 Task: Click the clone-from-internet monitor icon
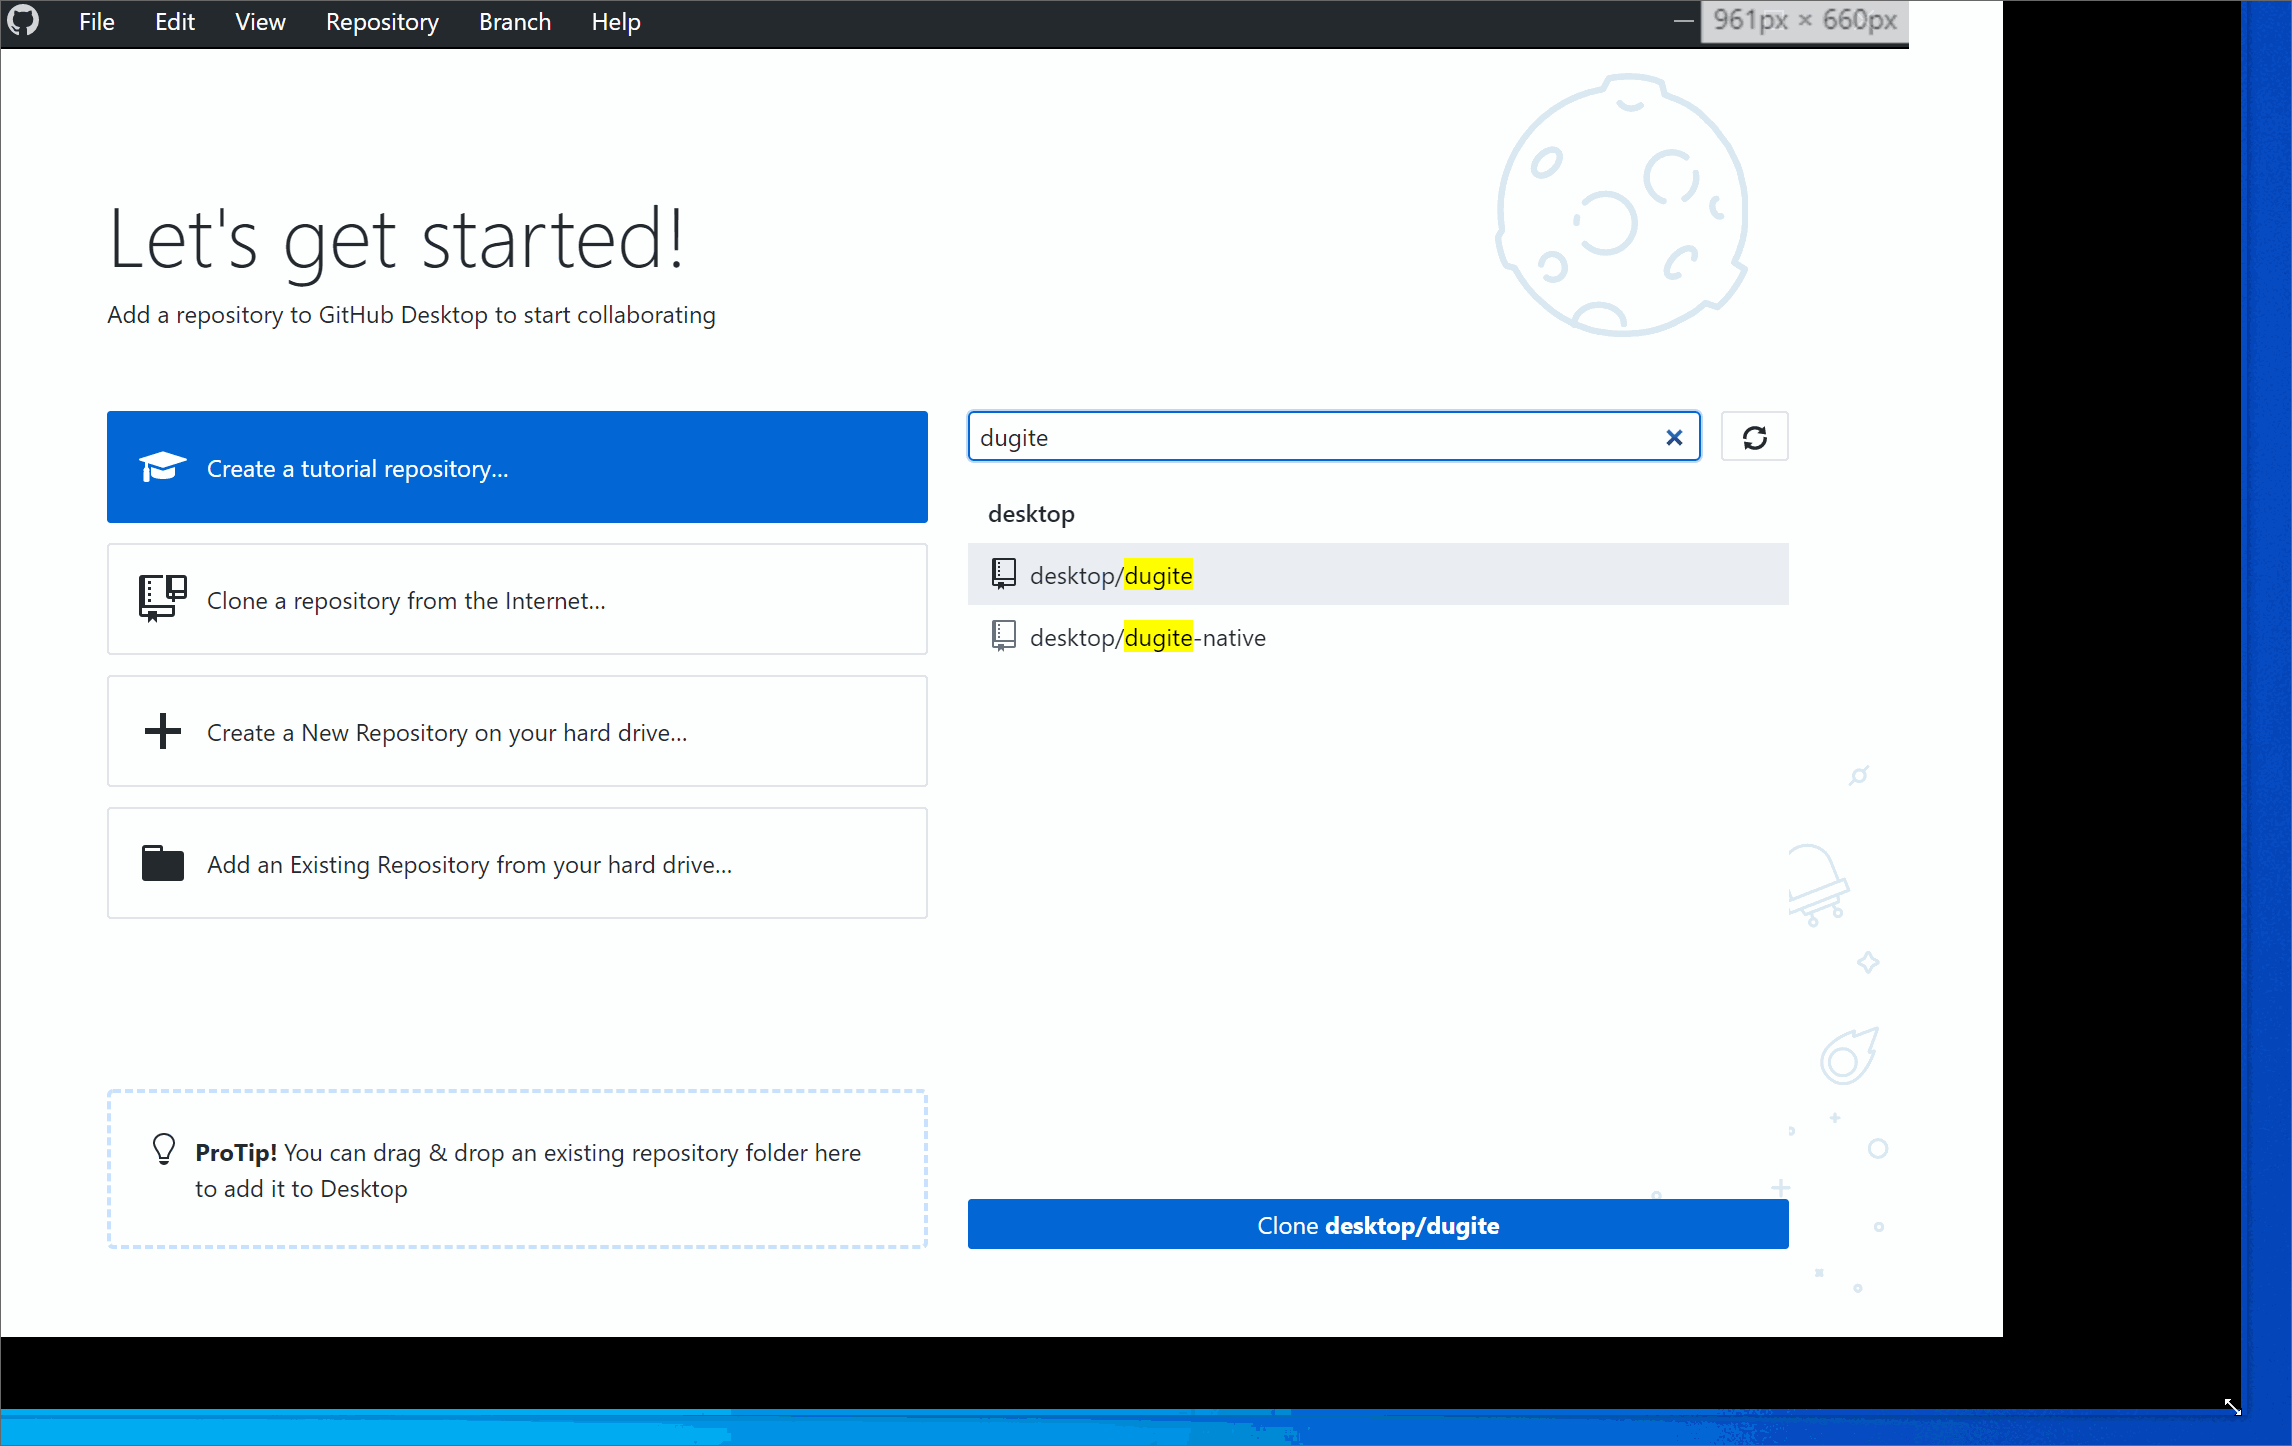[x=161, y=598]
